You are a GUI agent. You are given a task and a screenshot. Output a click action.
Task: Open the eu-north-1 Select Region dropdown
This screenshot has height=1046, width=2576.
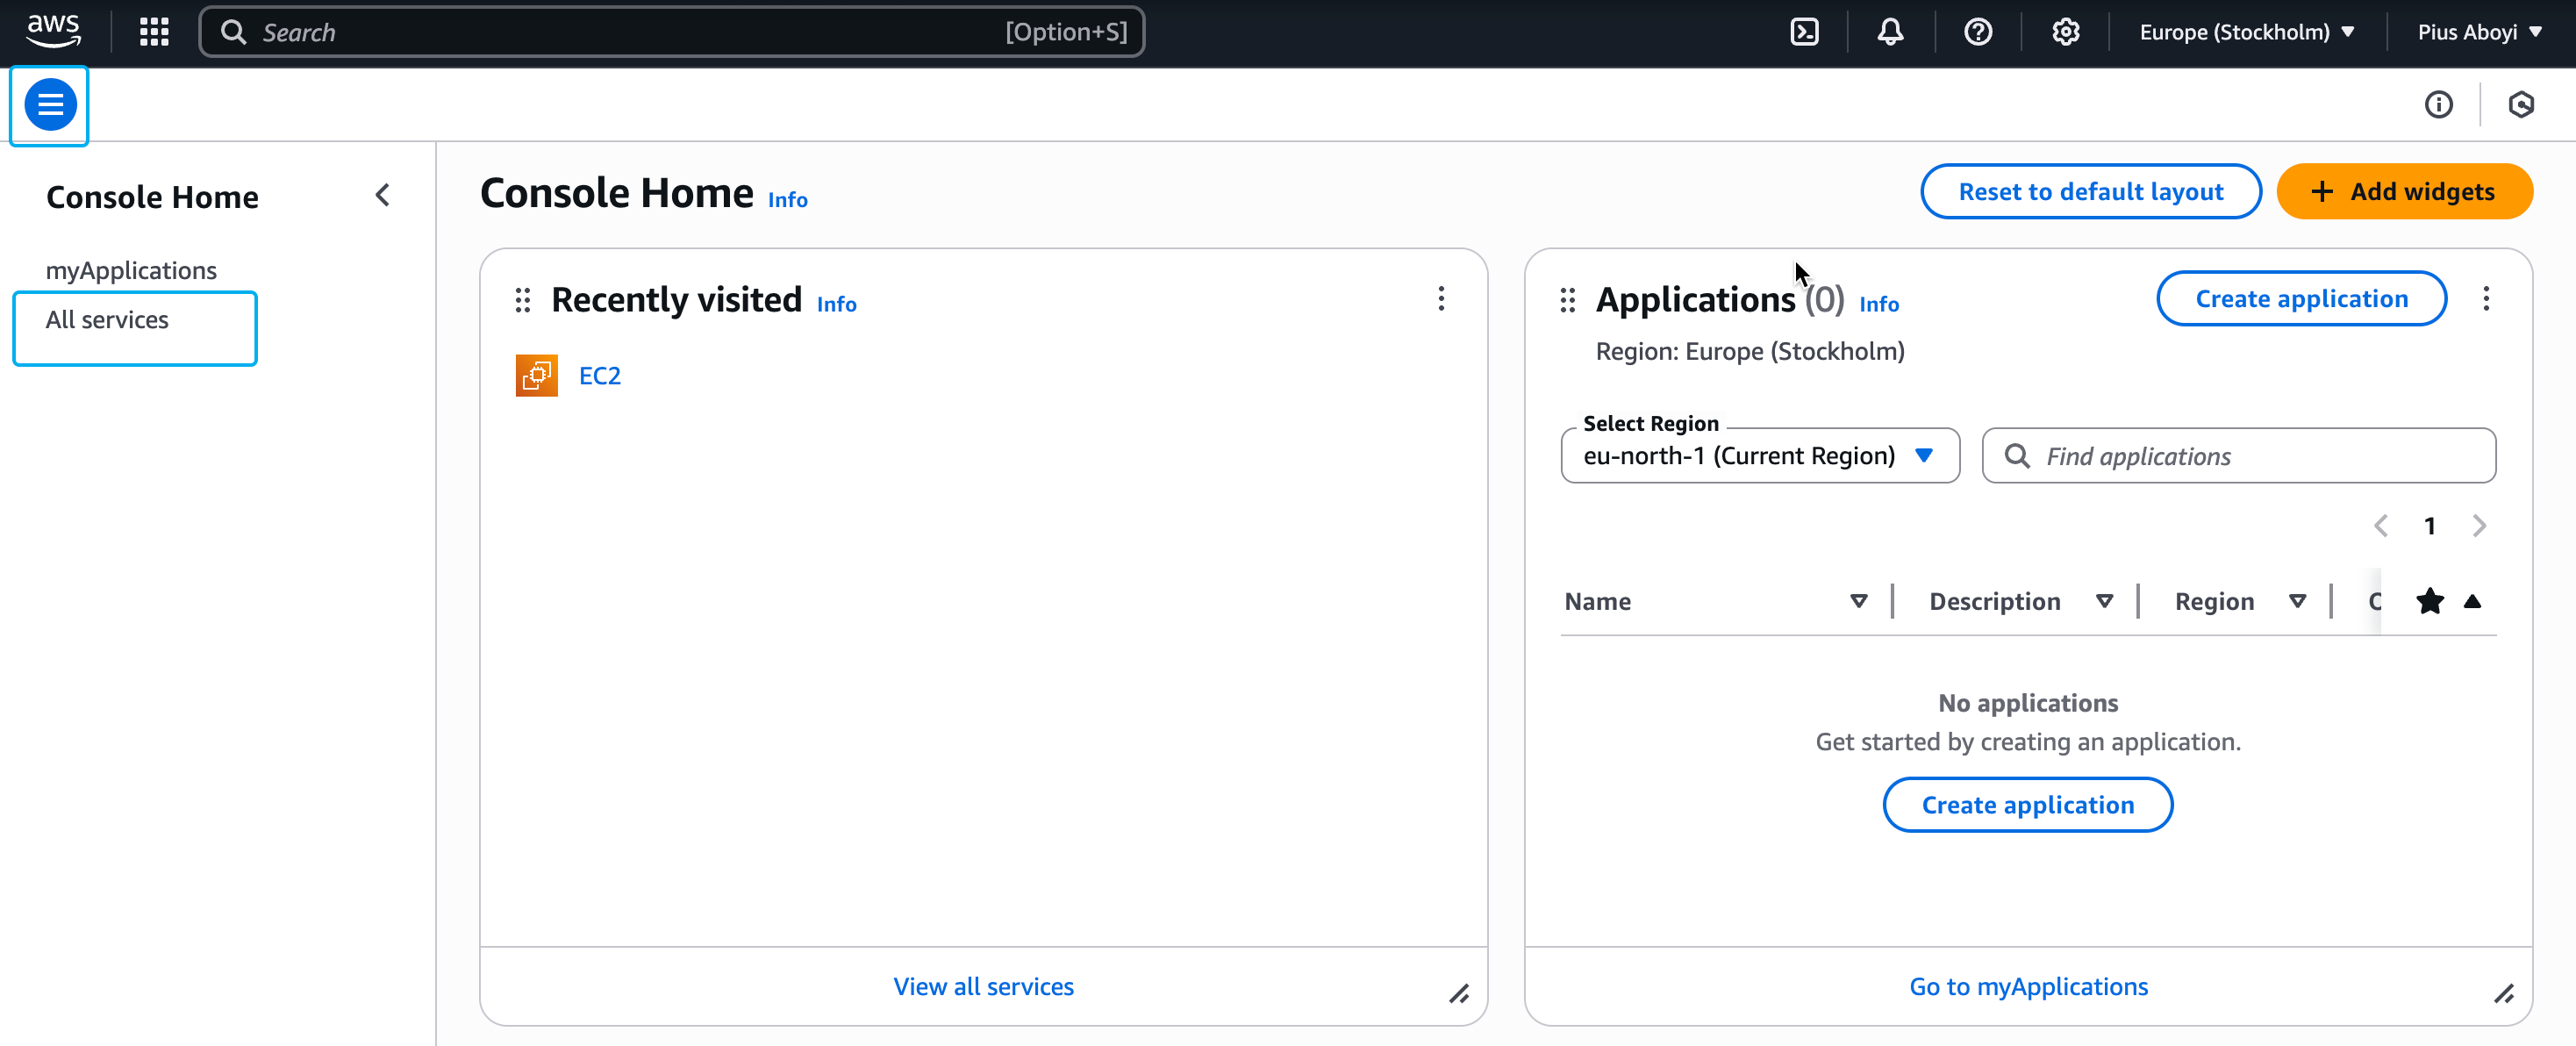1759,456
